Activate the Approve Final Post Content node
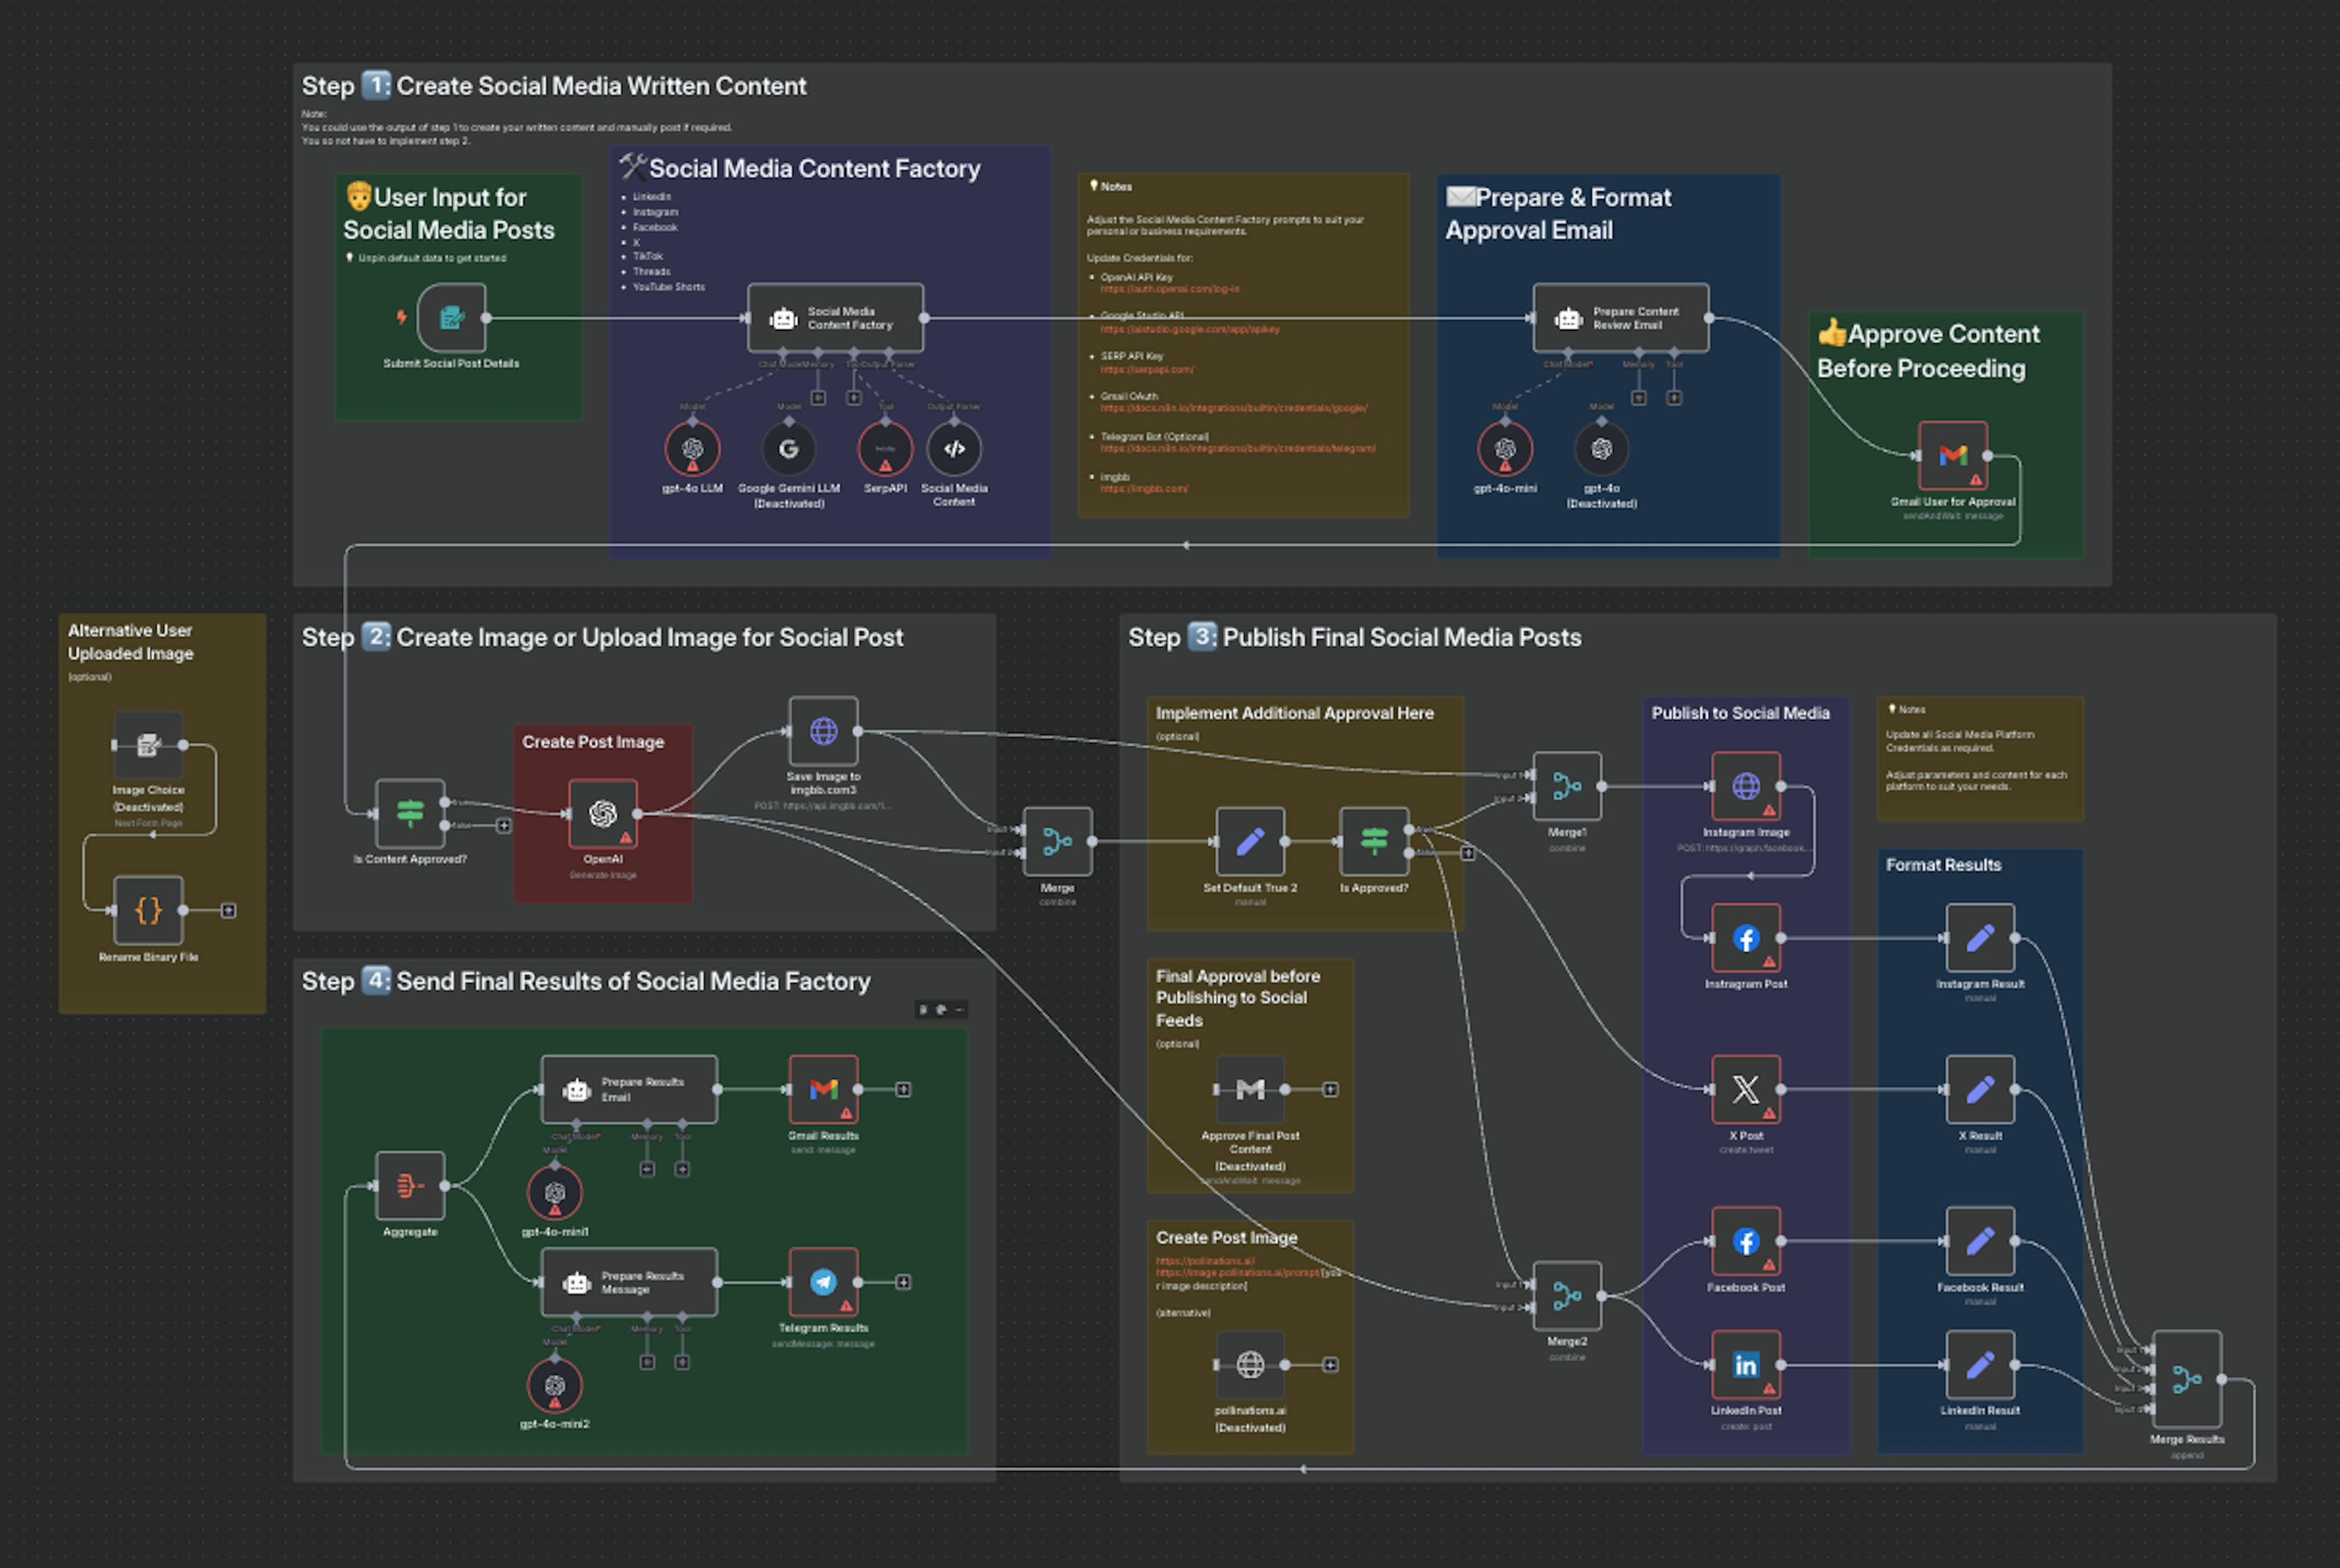2340x1568 pixels. (1249, 1088)
